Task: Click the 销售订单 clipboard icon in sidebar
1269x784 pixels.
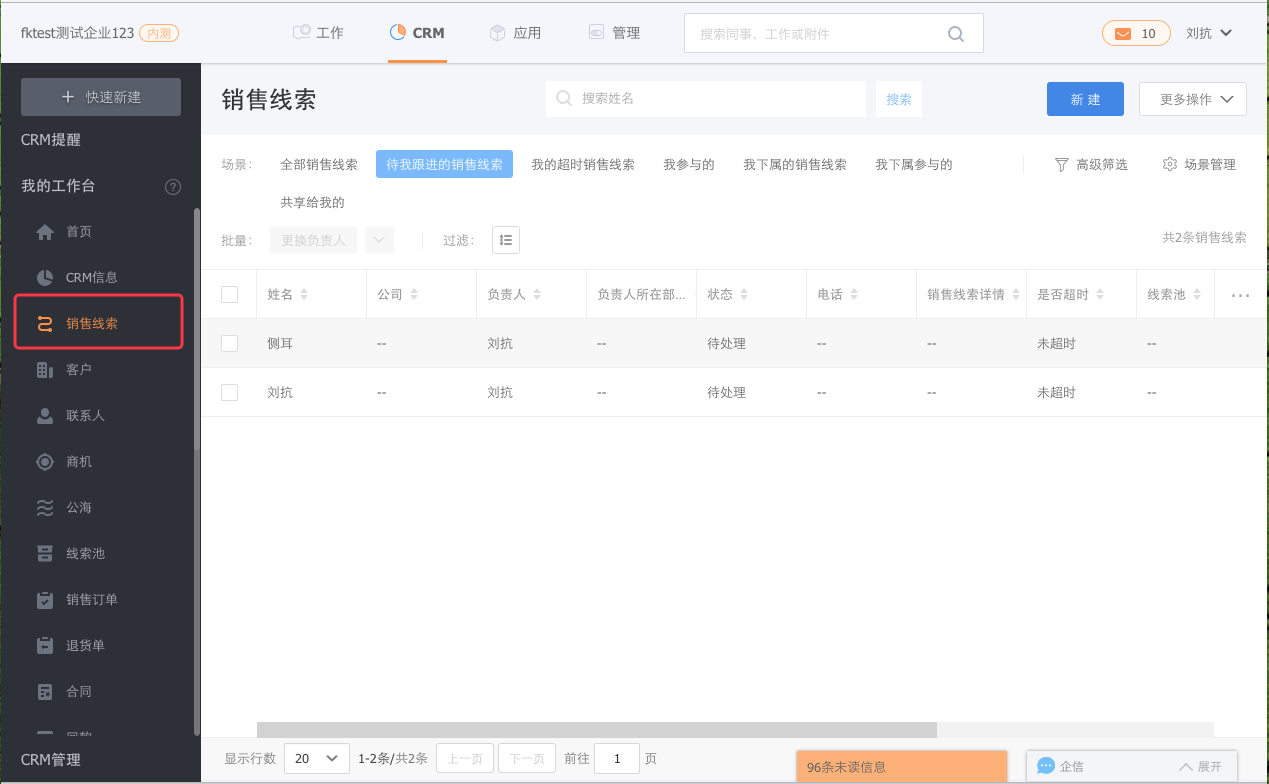Action: click(45, 600)
